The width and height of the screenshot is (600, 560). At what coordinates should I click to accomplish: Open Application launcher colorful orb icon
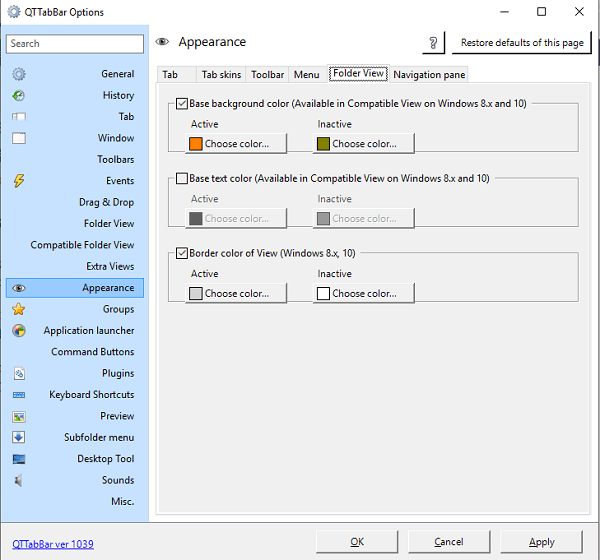click(x=19, y=330)
